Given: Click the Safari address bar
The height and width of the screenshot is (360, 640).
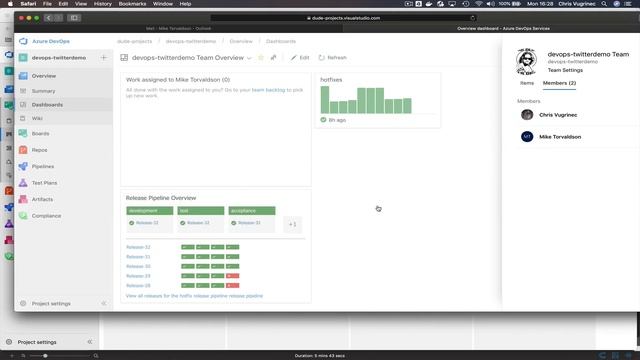Looking at the screenshot, I should 343,18.
